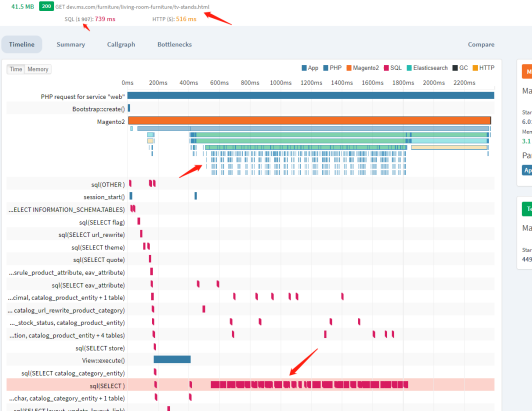Toggle the SQL legend swatch
The height and width of the screenshot is (411, 532).
(386, 68)
